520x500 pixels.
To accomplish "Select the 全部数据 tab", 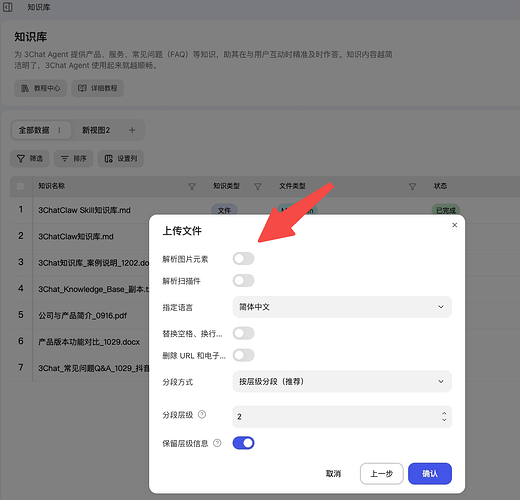I will click(x=34, y=130).
